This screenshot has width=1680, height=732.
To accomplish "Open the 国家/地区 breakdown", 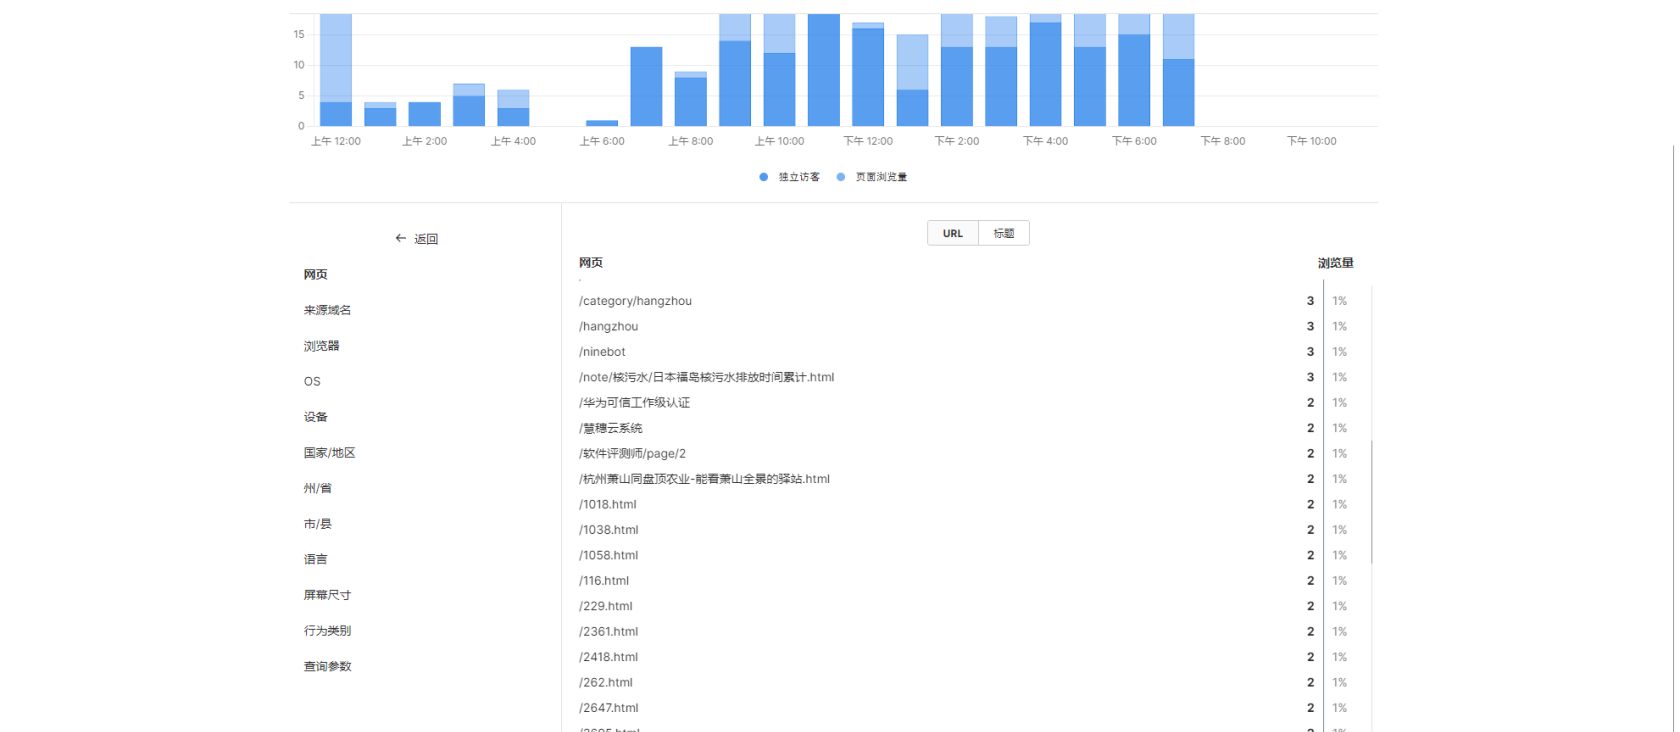I will coord(330,453).
